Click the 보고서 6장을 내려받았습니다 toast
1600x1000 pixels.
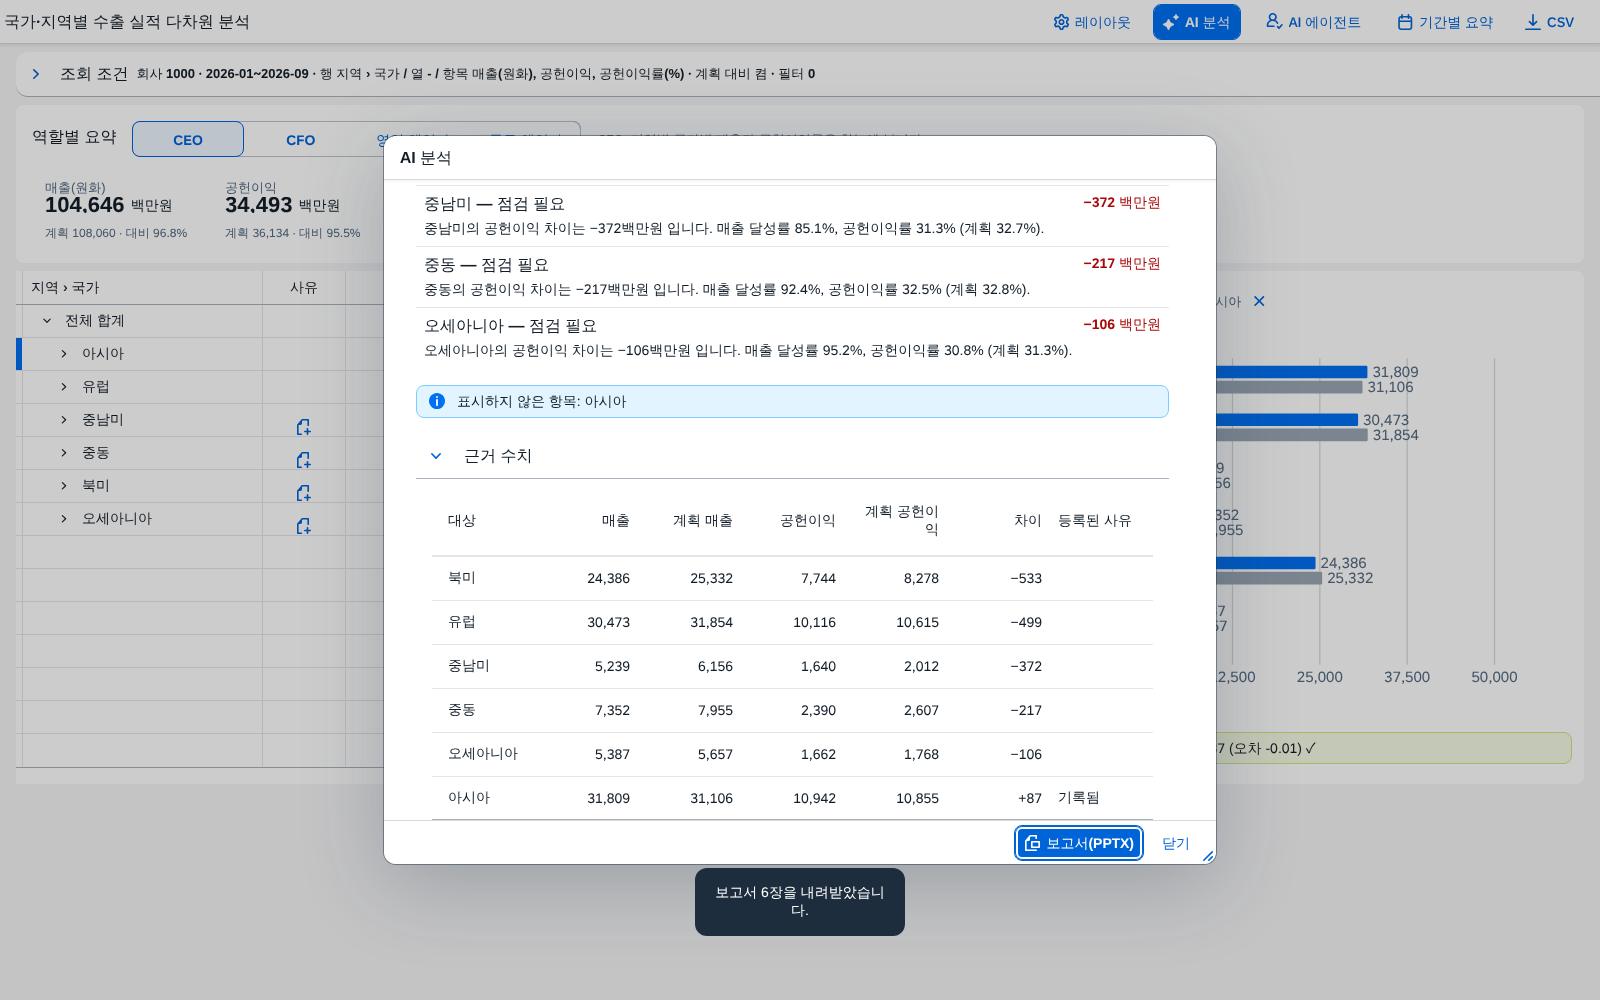point(800,902)
